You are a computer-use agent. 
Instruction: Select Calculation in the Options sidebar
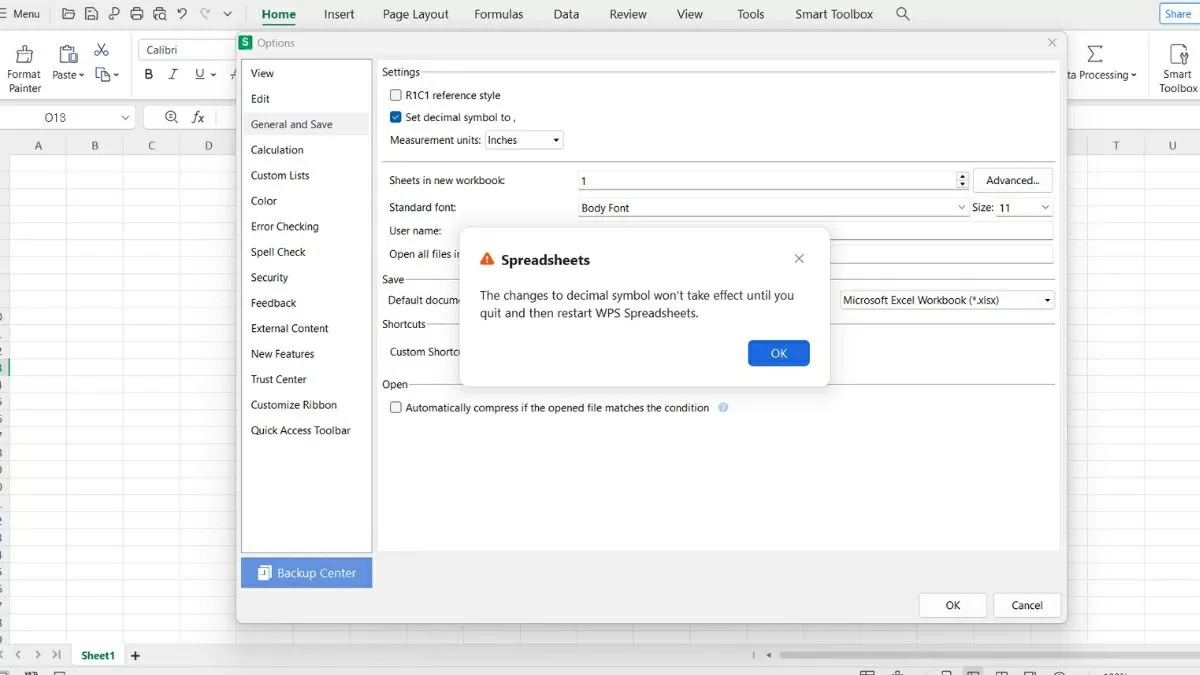point(277,150)
